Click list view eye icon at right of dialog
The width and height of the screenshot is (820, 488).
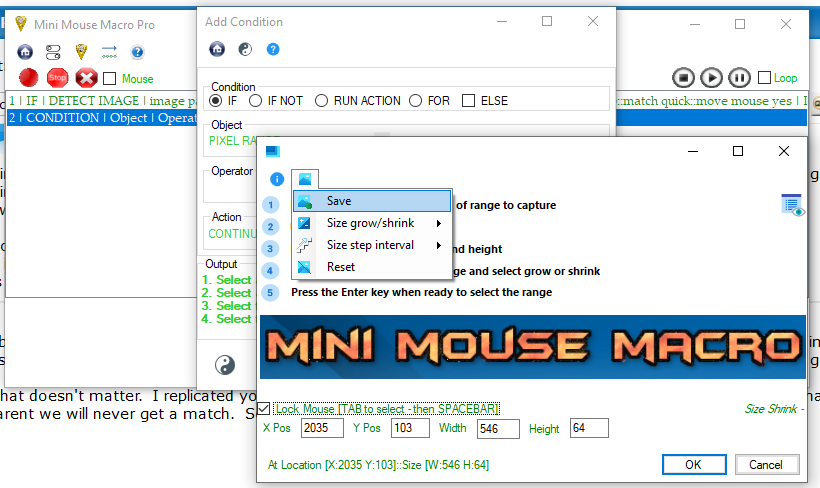[x=792, y=205]
